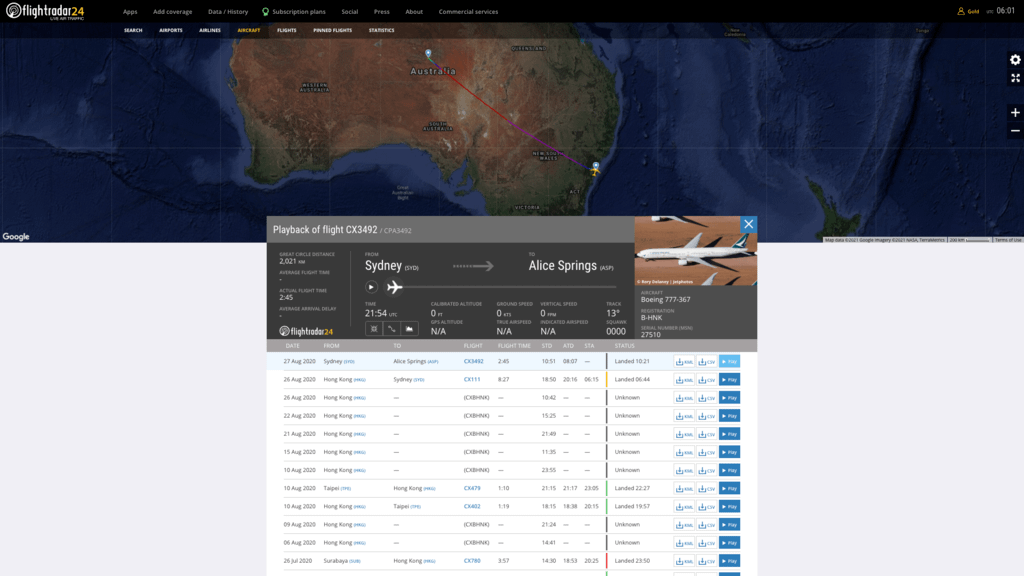
Task: Download KML for the 09 Aug 2020 flight
Action: [x=684, y=524]
